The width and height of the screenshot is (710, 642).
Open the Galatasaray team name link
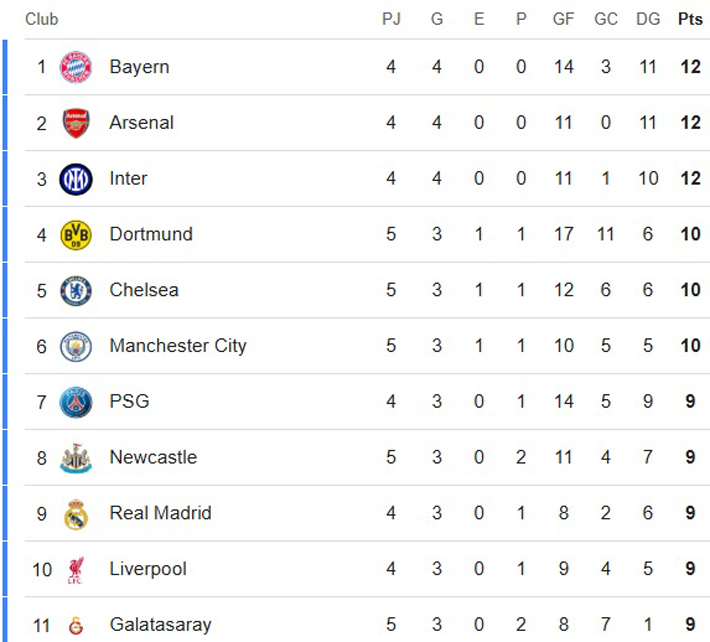(160, 625)
